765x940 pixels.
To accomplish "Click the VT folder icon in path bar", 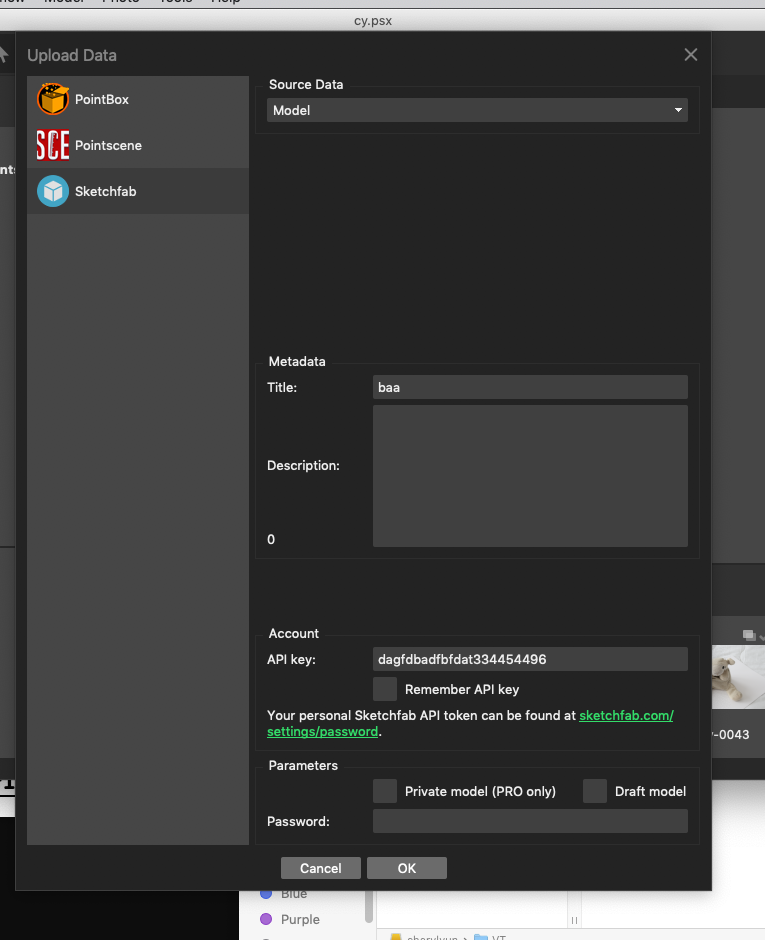I will [x=481, y=937].
